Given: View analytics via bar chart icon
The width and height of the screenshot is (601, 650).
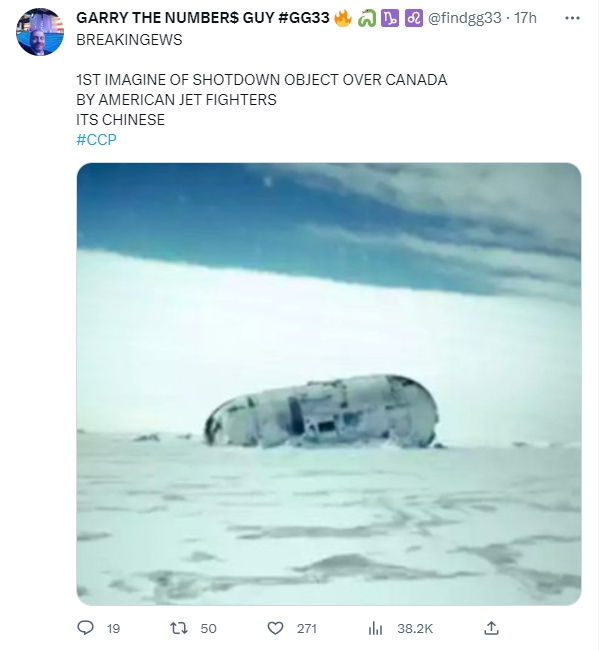Looking at the screenshot, I should (x=375, y=628).
